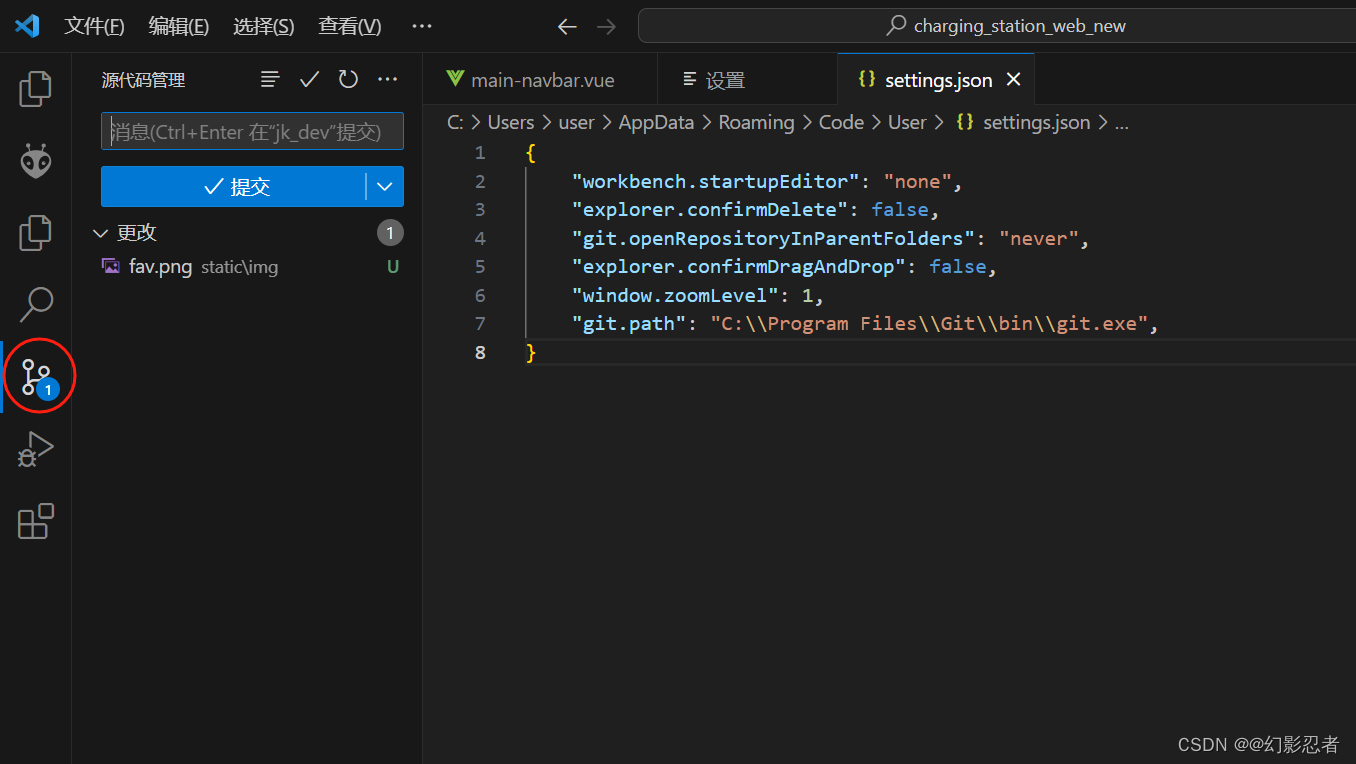
Task: Click the "workbench.startupEditor" key
Action: pos(716,181)
